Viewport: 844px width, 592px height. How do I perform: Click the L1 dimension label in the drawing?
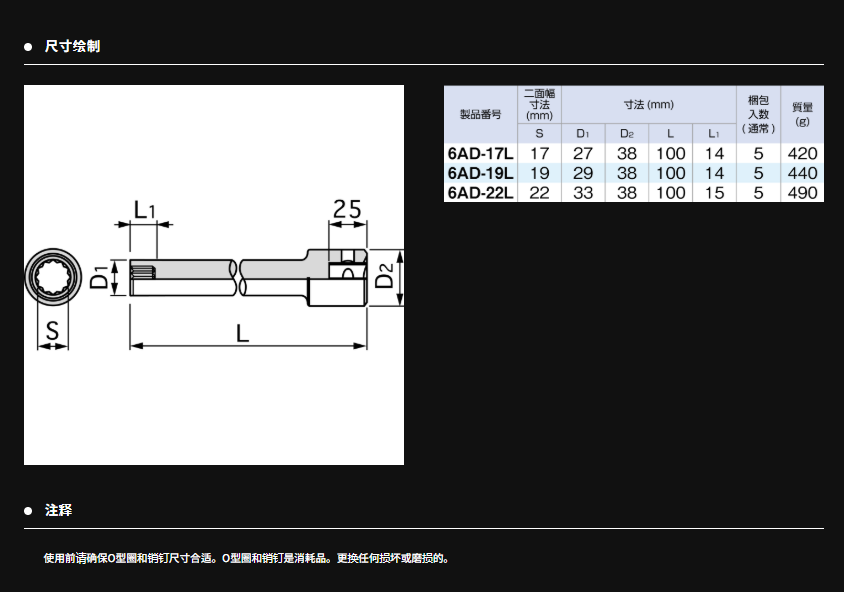[x=144, y=210]
